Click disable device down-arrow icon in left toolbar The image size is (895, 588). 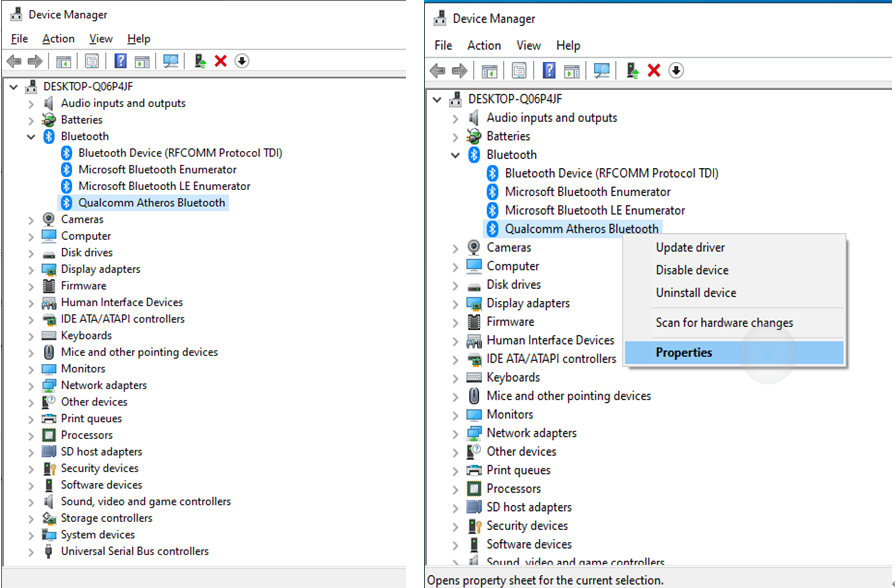point(242,62)
